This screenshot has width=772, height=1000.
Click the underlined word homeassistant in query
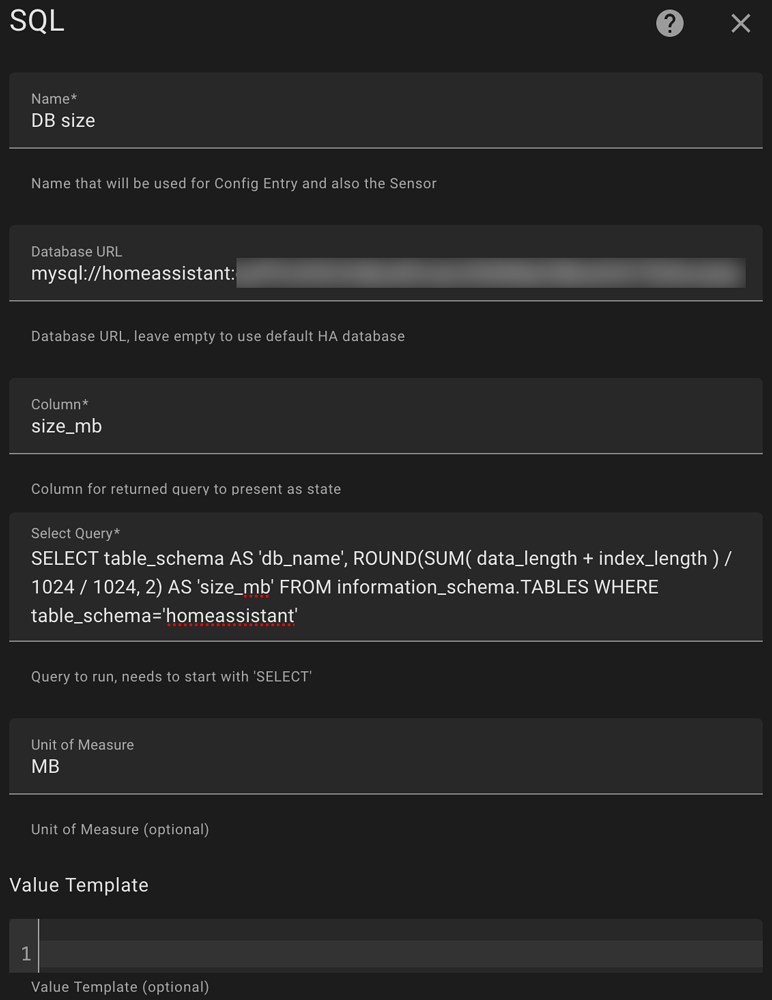click(230, 616)
